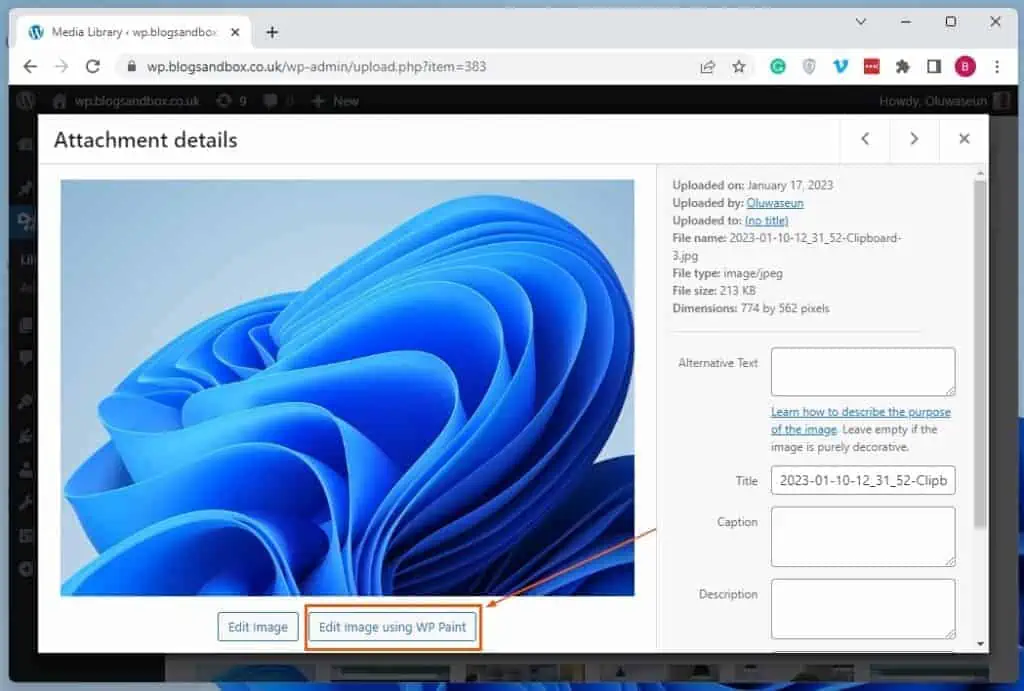Open the Grammarly extension
Screen dimensions: 1024x691
point(778,66)
